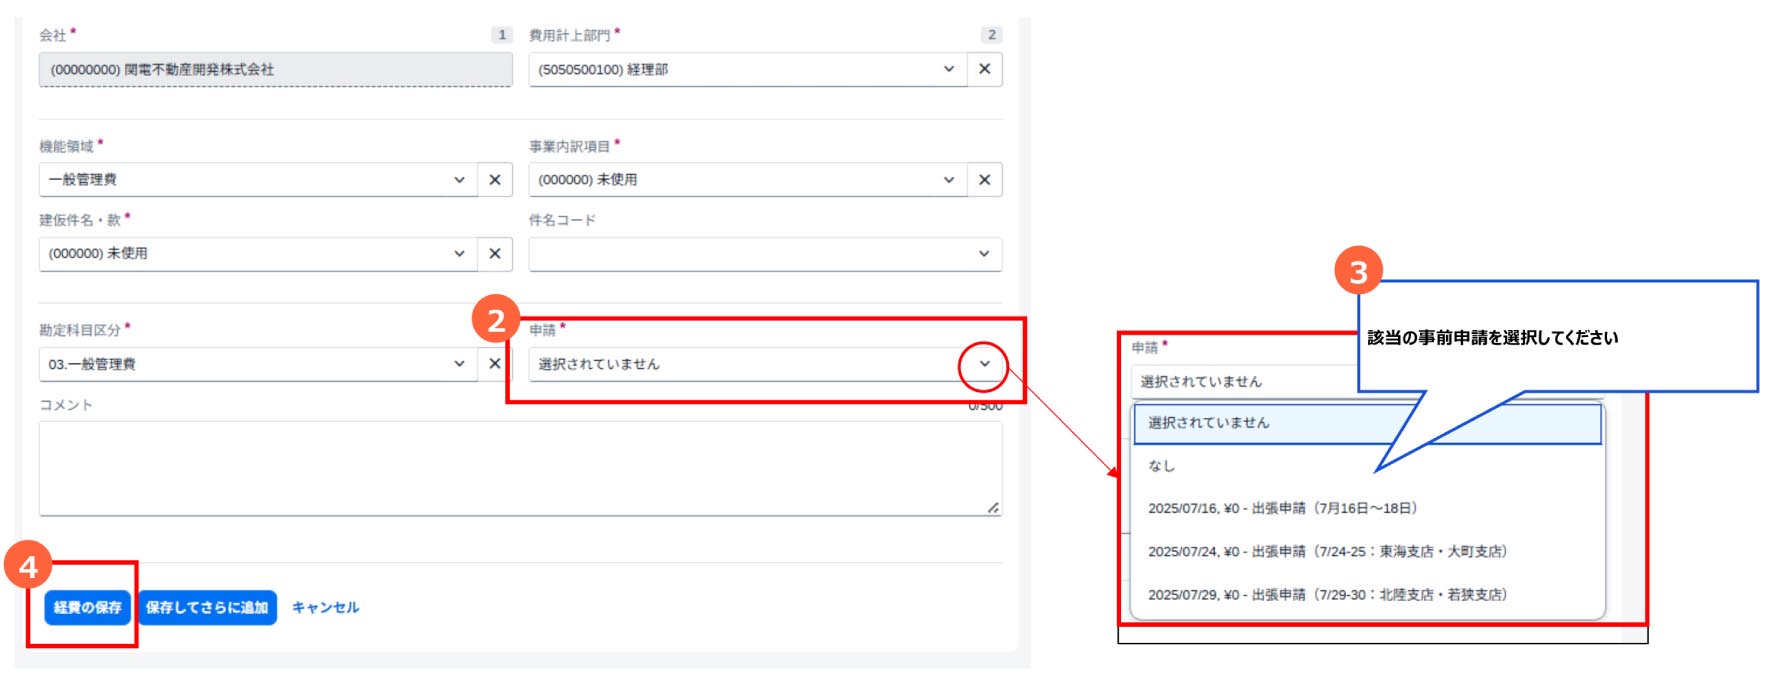Select the 2025/07/16 出張申請 entry

(1282, 509)
